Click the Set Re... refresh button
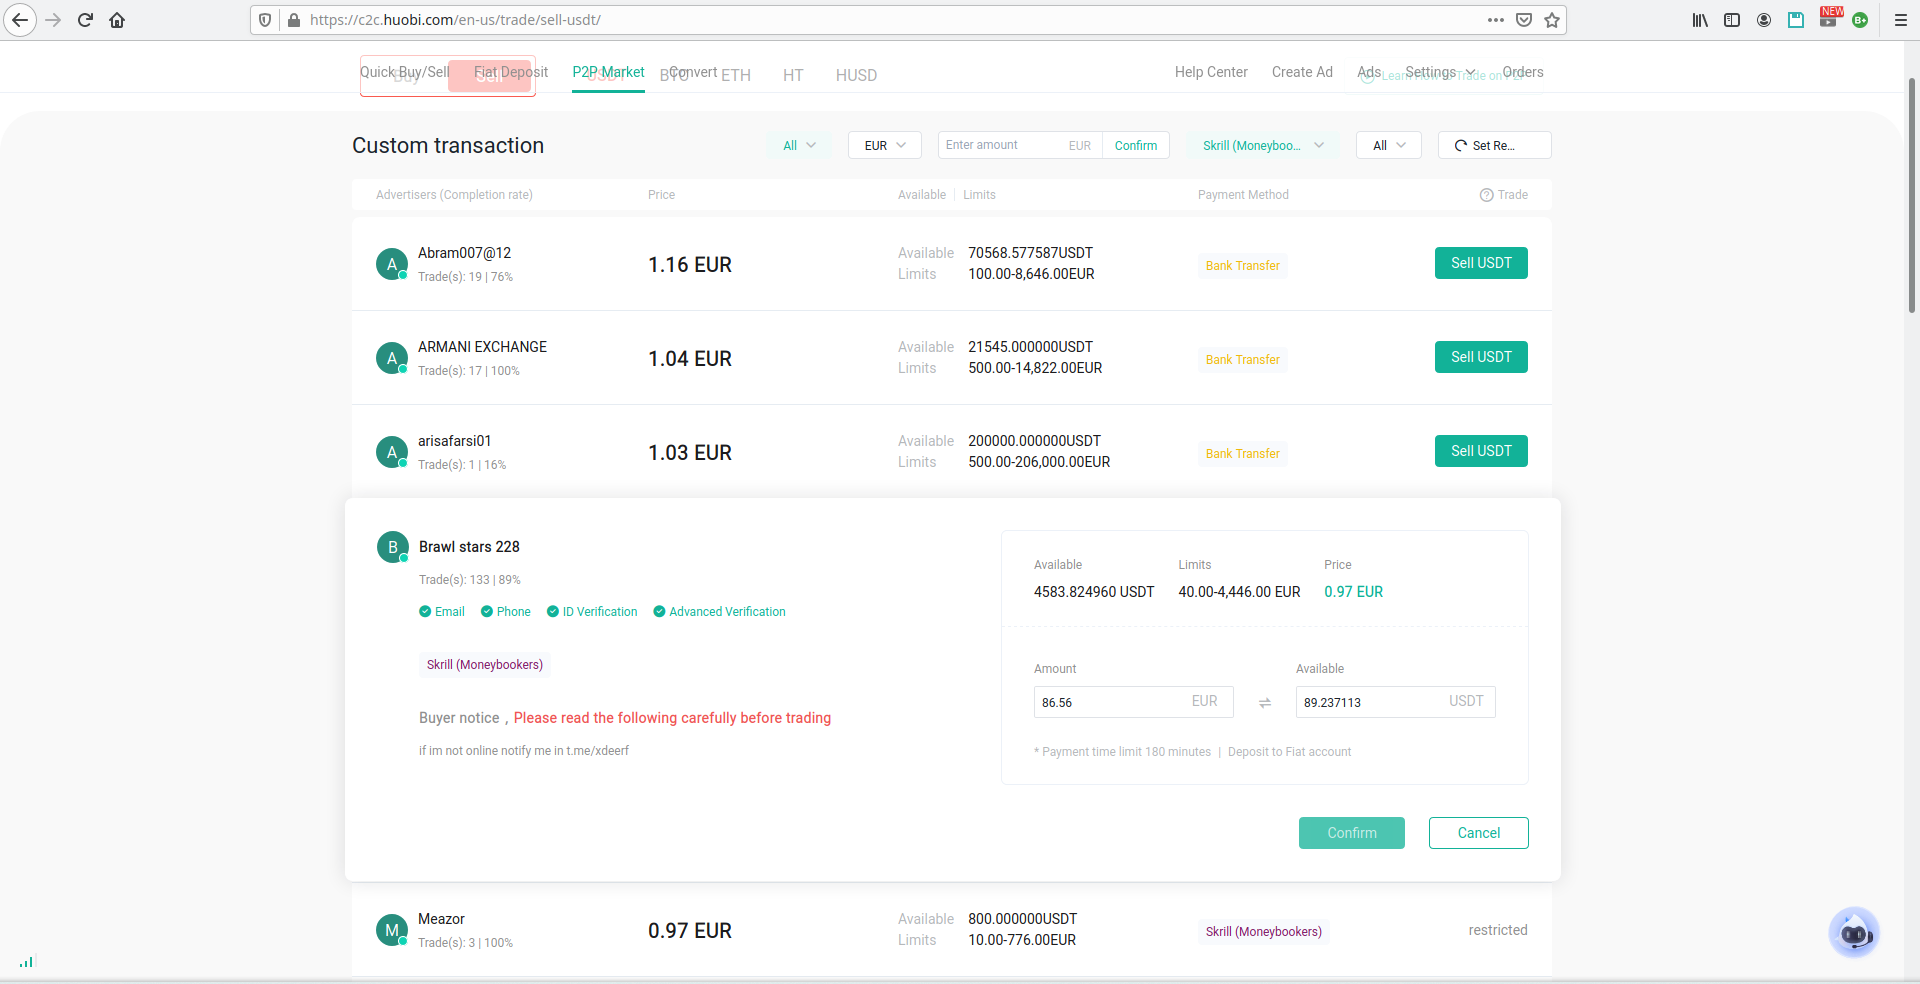 click(x=1495, y=145)
